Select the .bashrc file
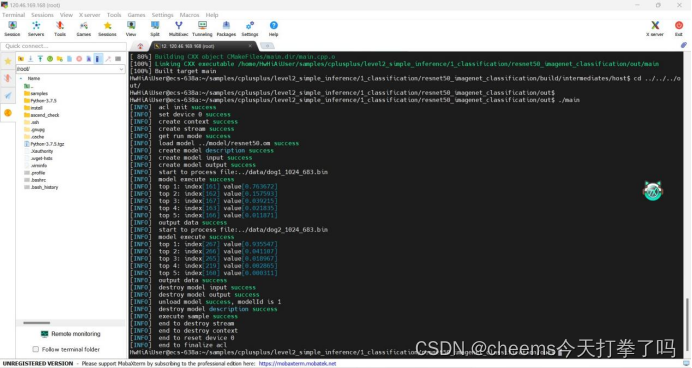 35,180
